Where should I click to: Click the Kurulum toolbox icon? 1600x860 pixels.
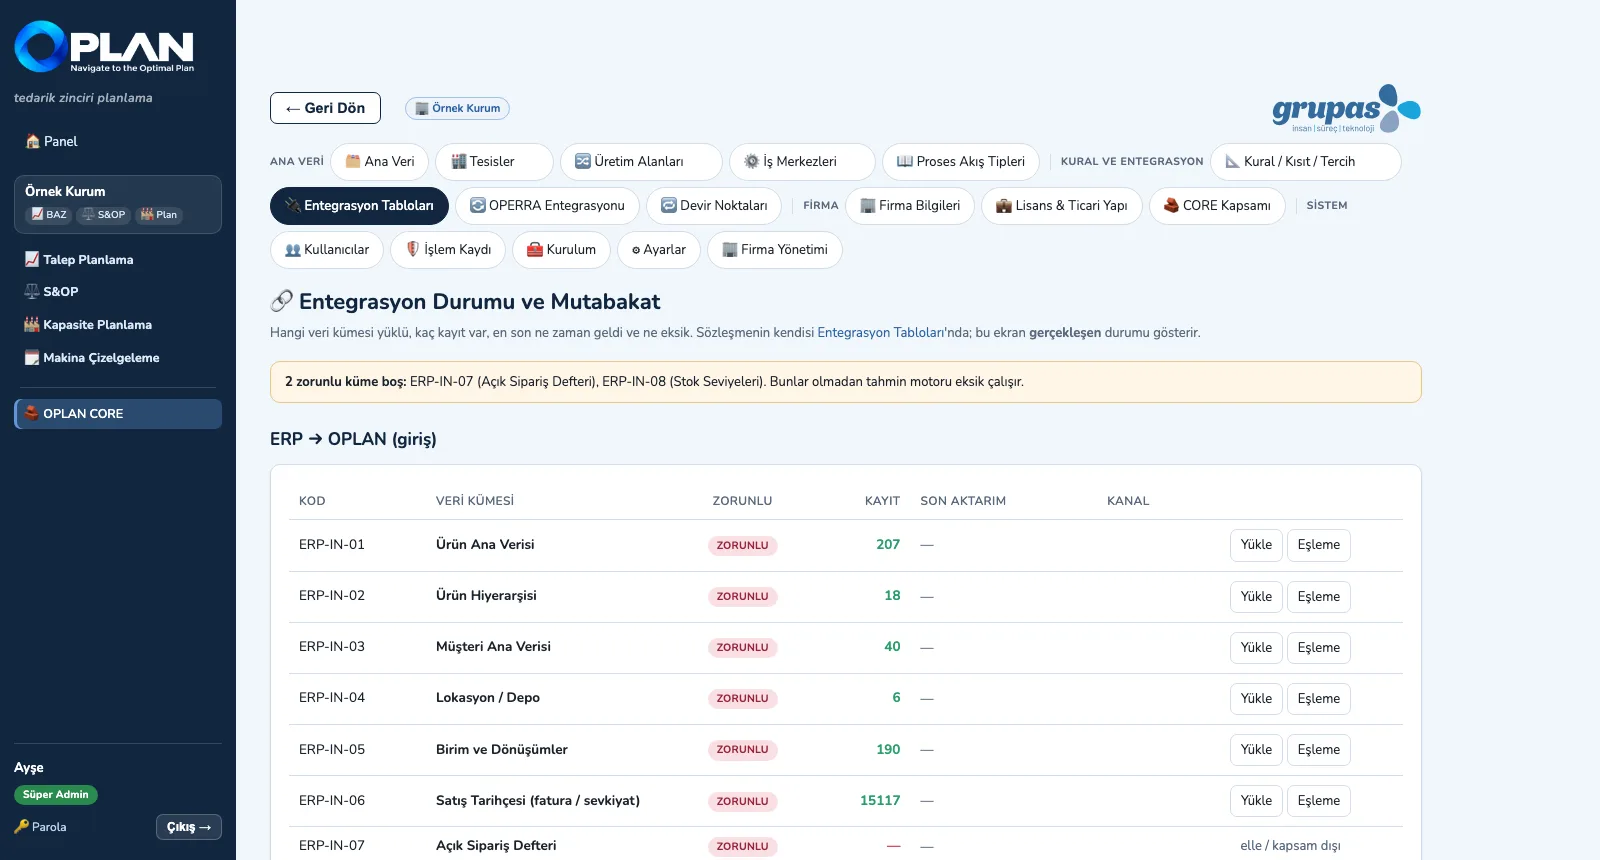pos(535,249)
